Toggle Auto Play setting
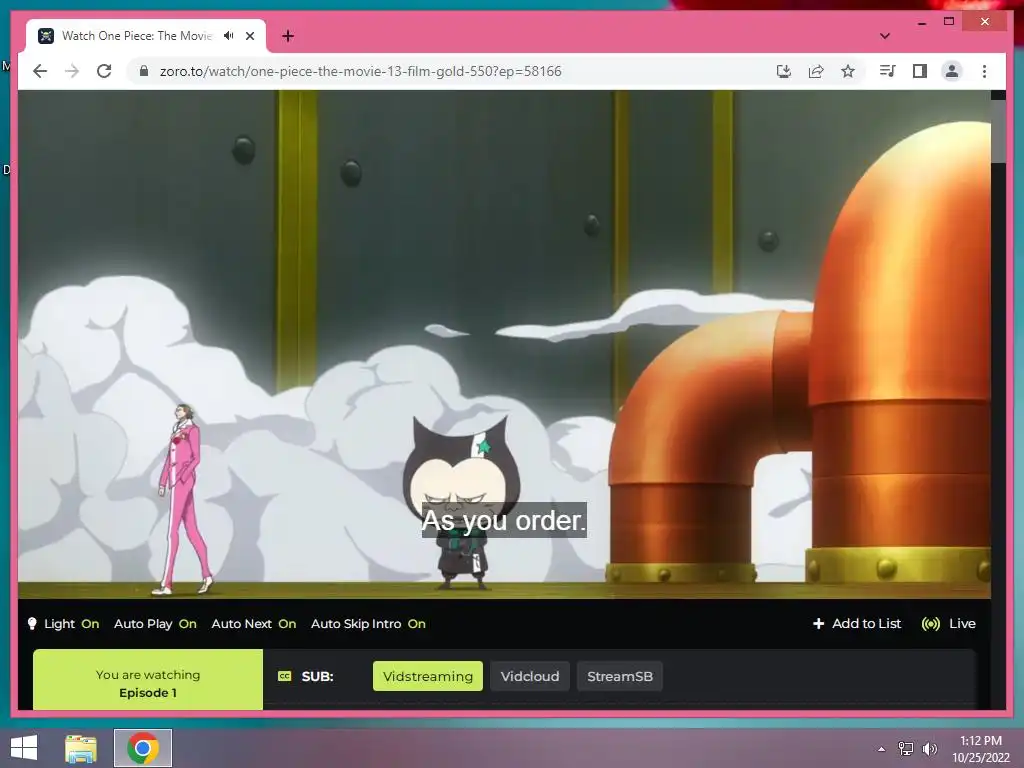Screen dimensions: 1024x768 click(155, 624)
